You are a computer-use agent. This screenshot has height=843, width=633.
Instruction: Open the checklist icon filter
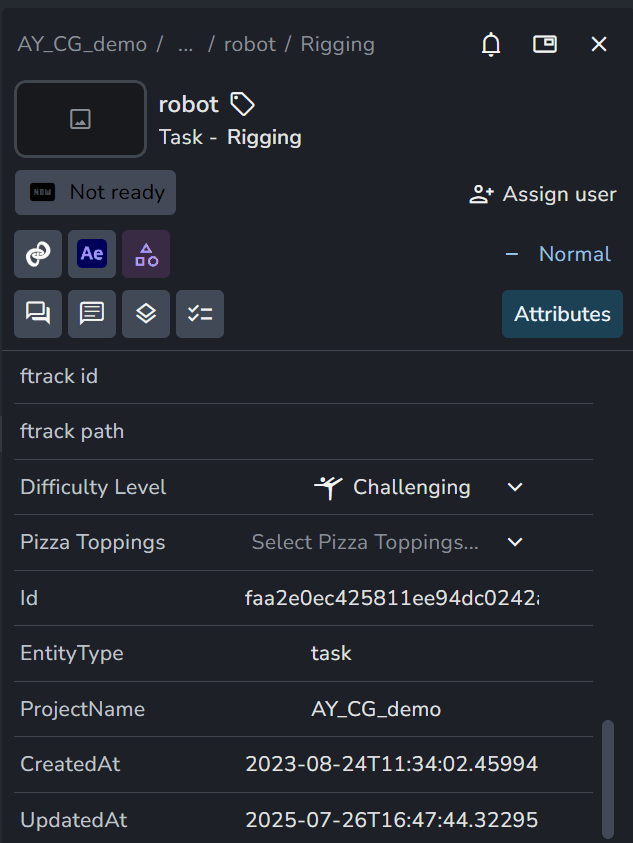tap(200, 314)
